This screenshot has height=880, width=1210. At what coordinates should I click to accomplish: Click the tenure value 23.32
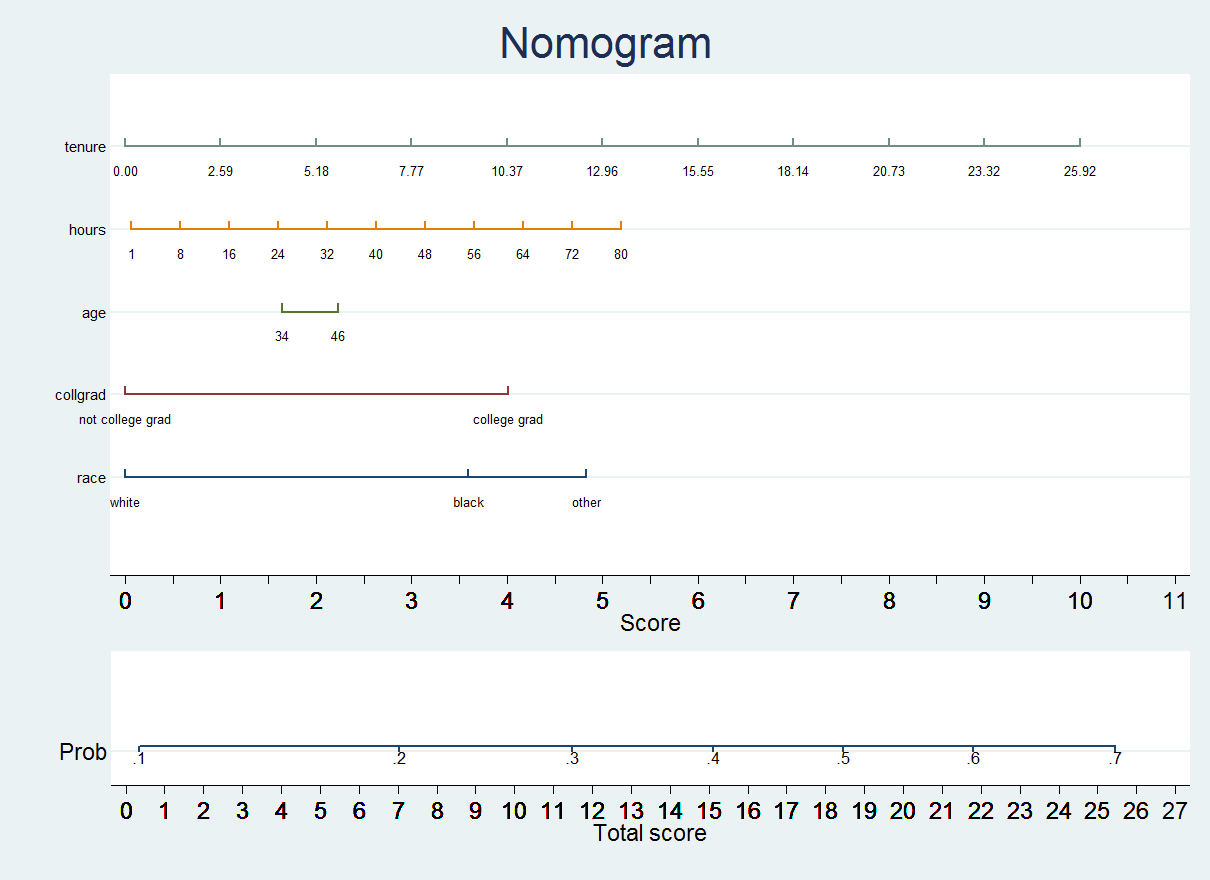[x=984, y=172]
